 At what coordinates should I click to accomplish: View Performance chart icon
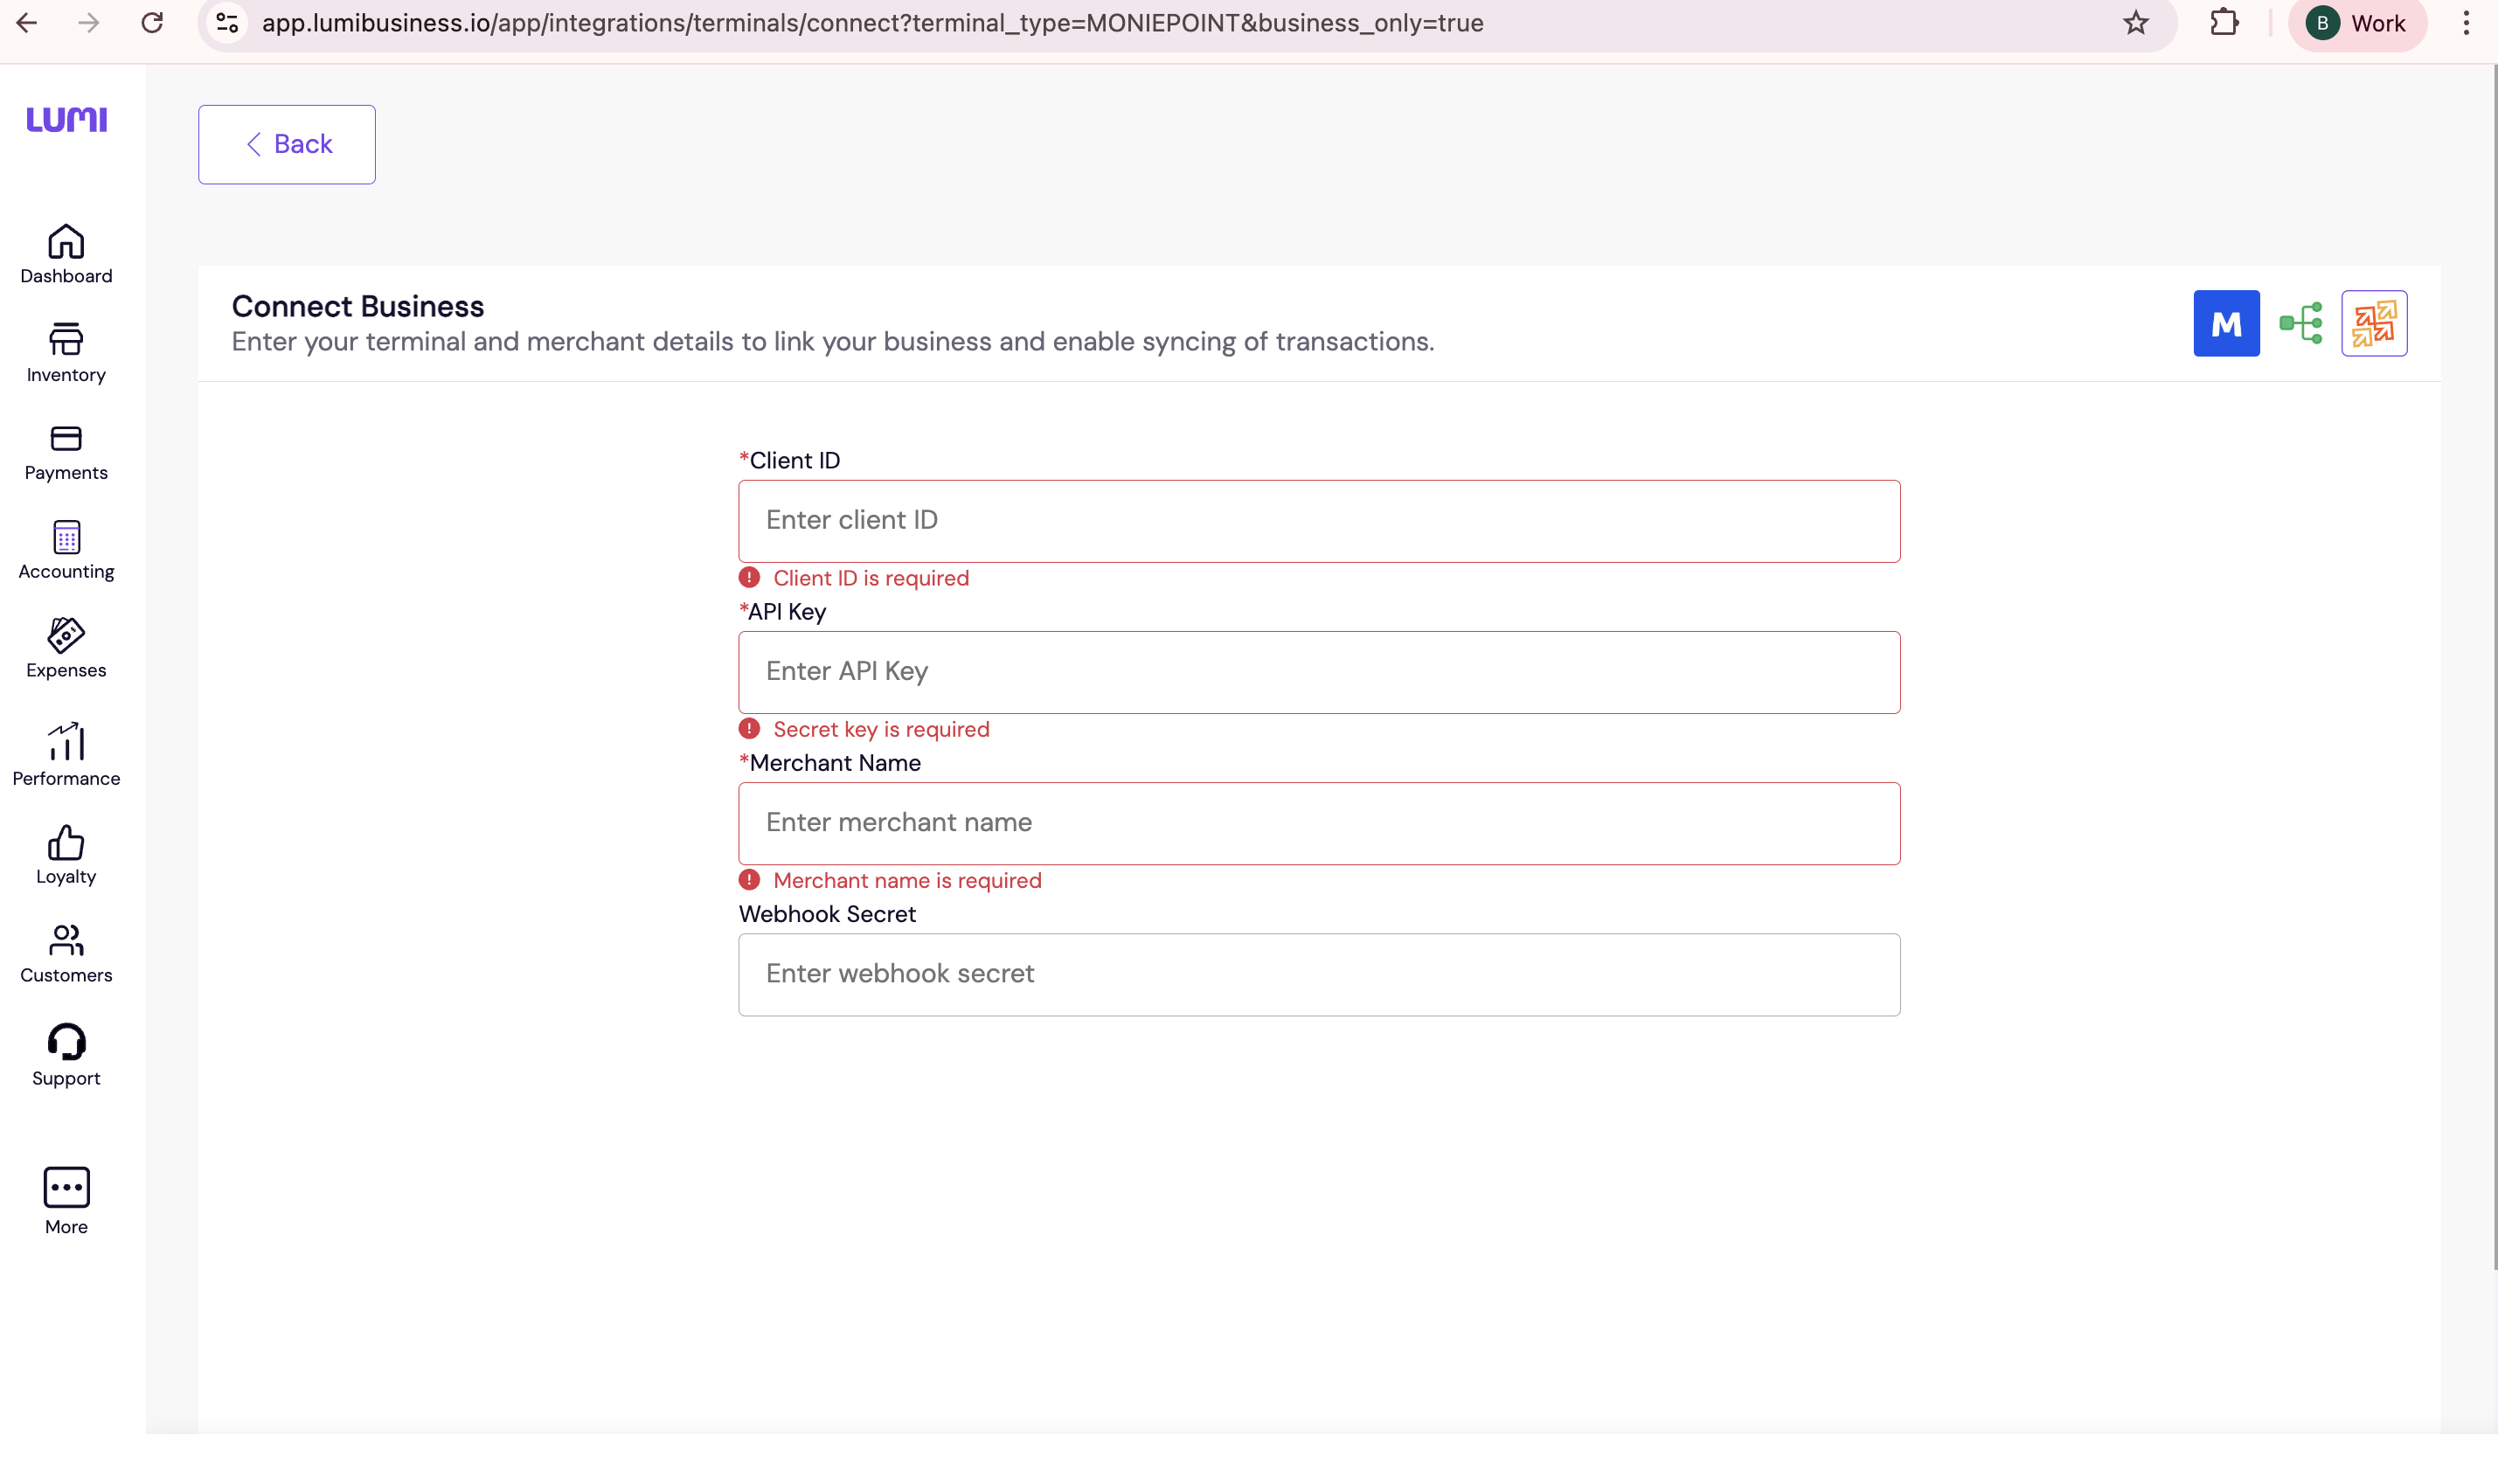click(x=66, y=742)
